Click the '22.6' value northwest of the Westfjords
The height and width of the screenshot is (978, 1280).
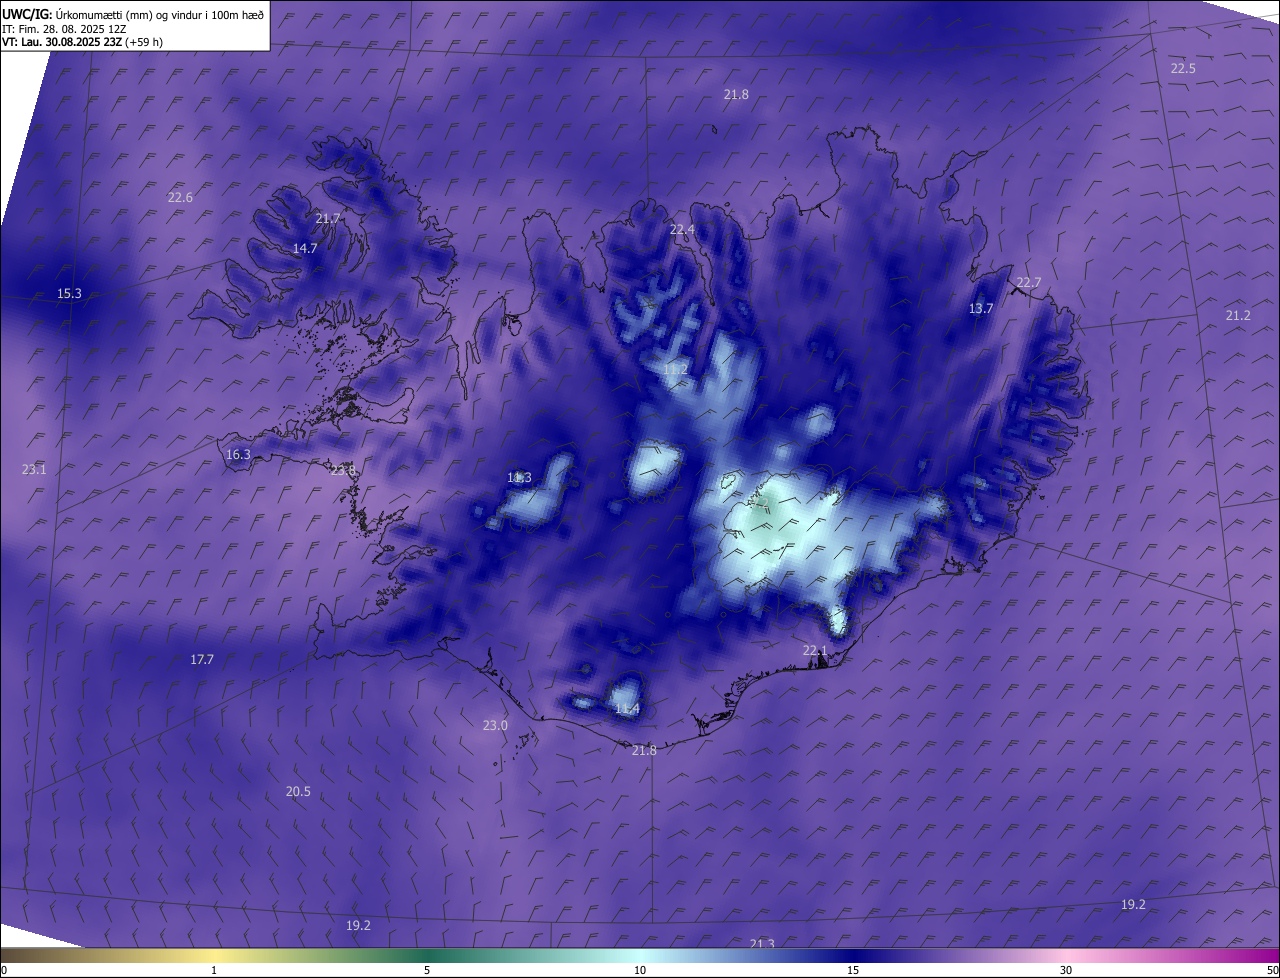180,197
